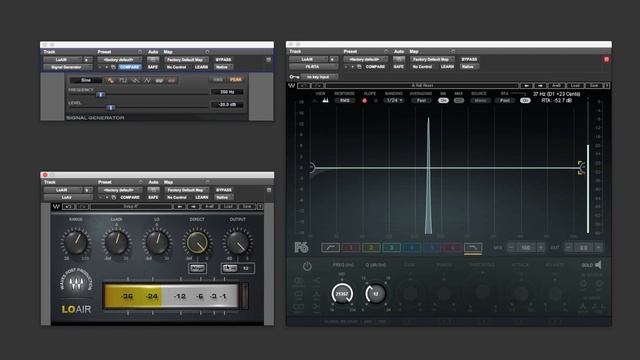Move the FREQUENCY slider handle in Signal Generator

tap(100, 95)
